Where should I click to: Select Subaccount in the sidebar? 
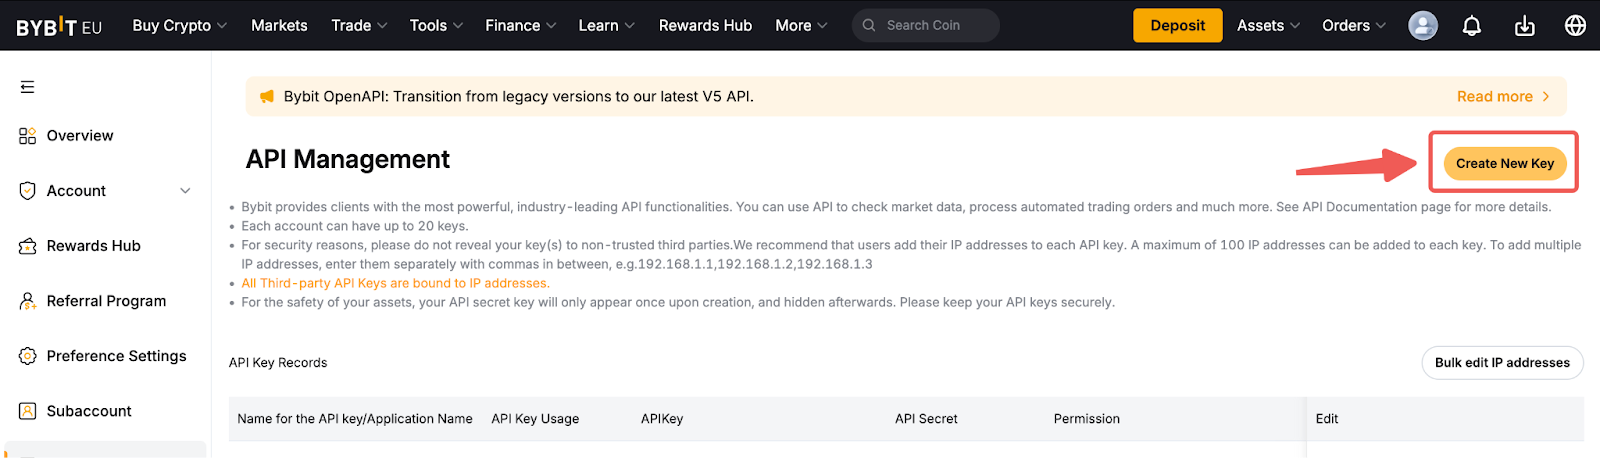point(88,411)
